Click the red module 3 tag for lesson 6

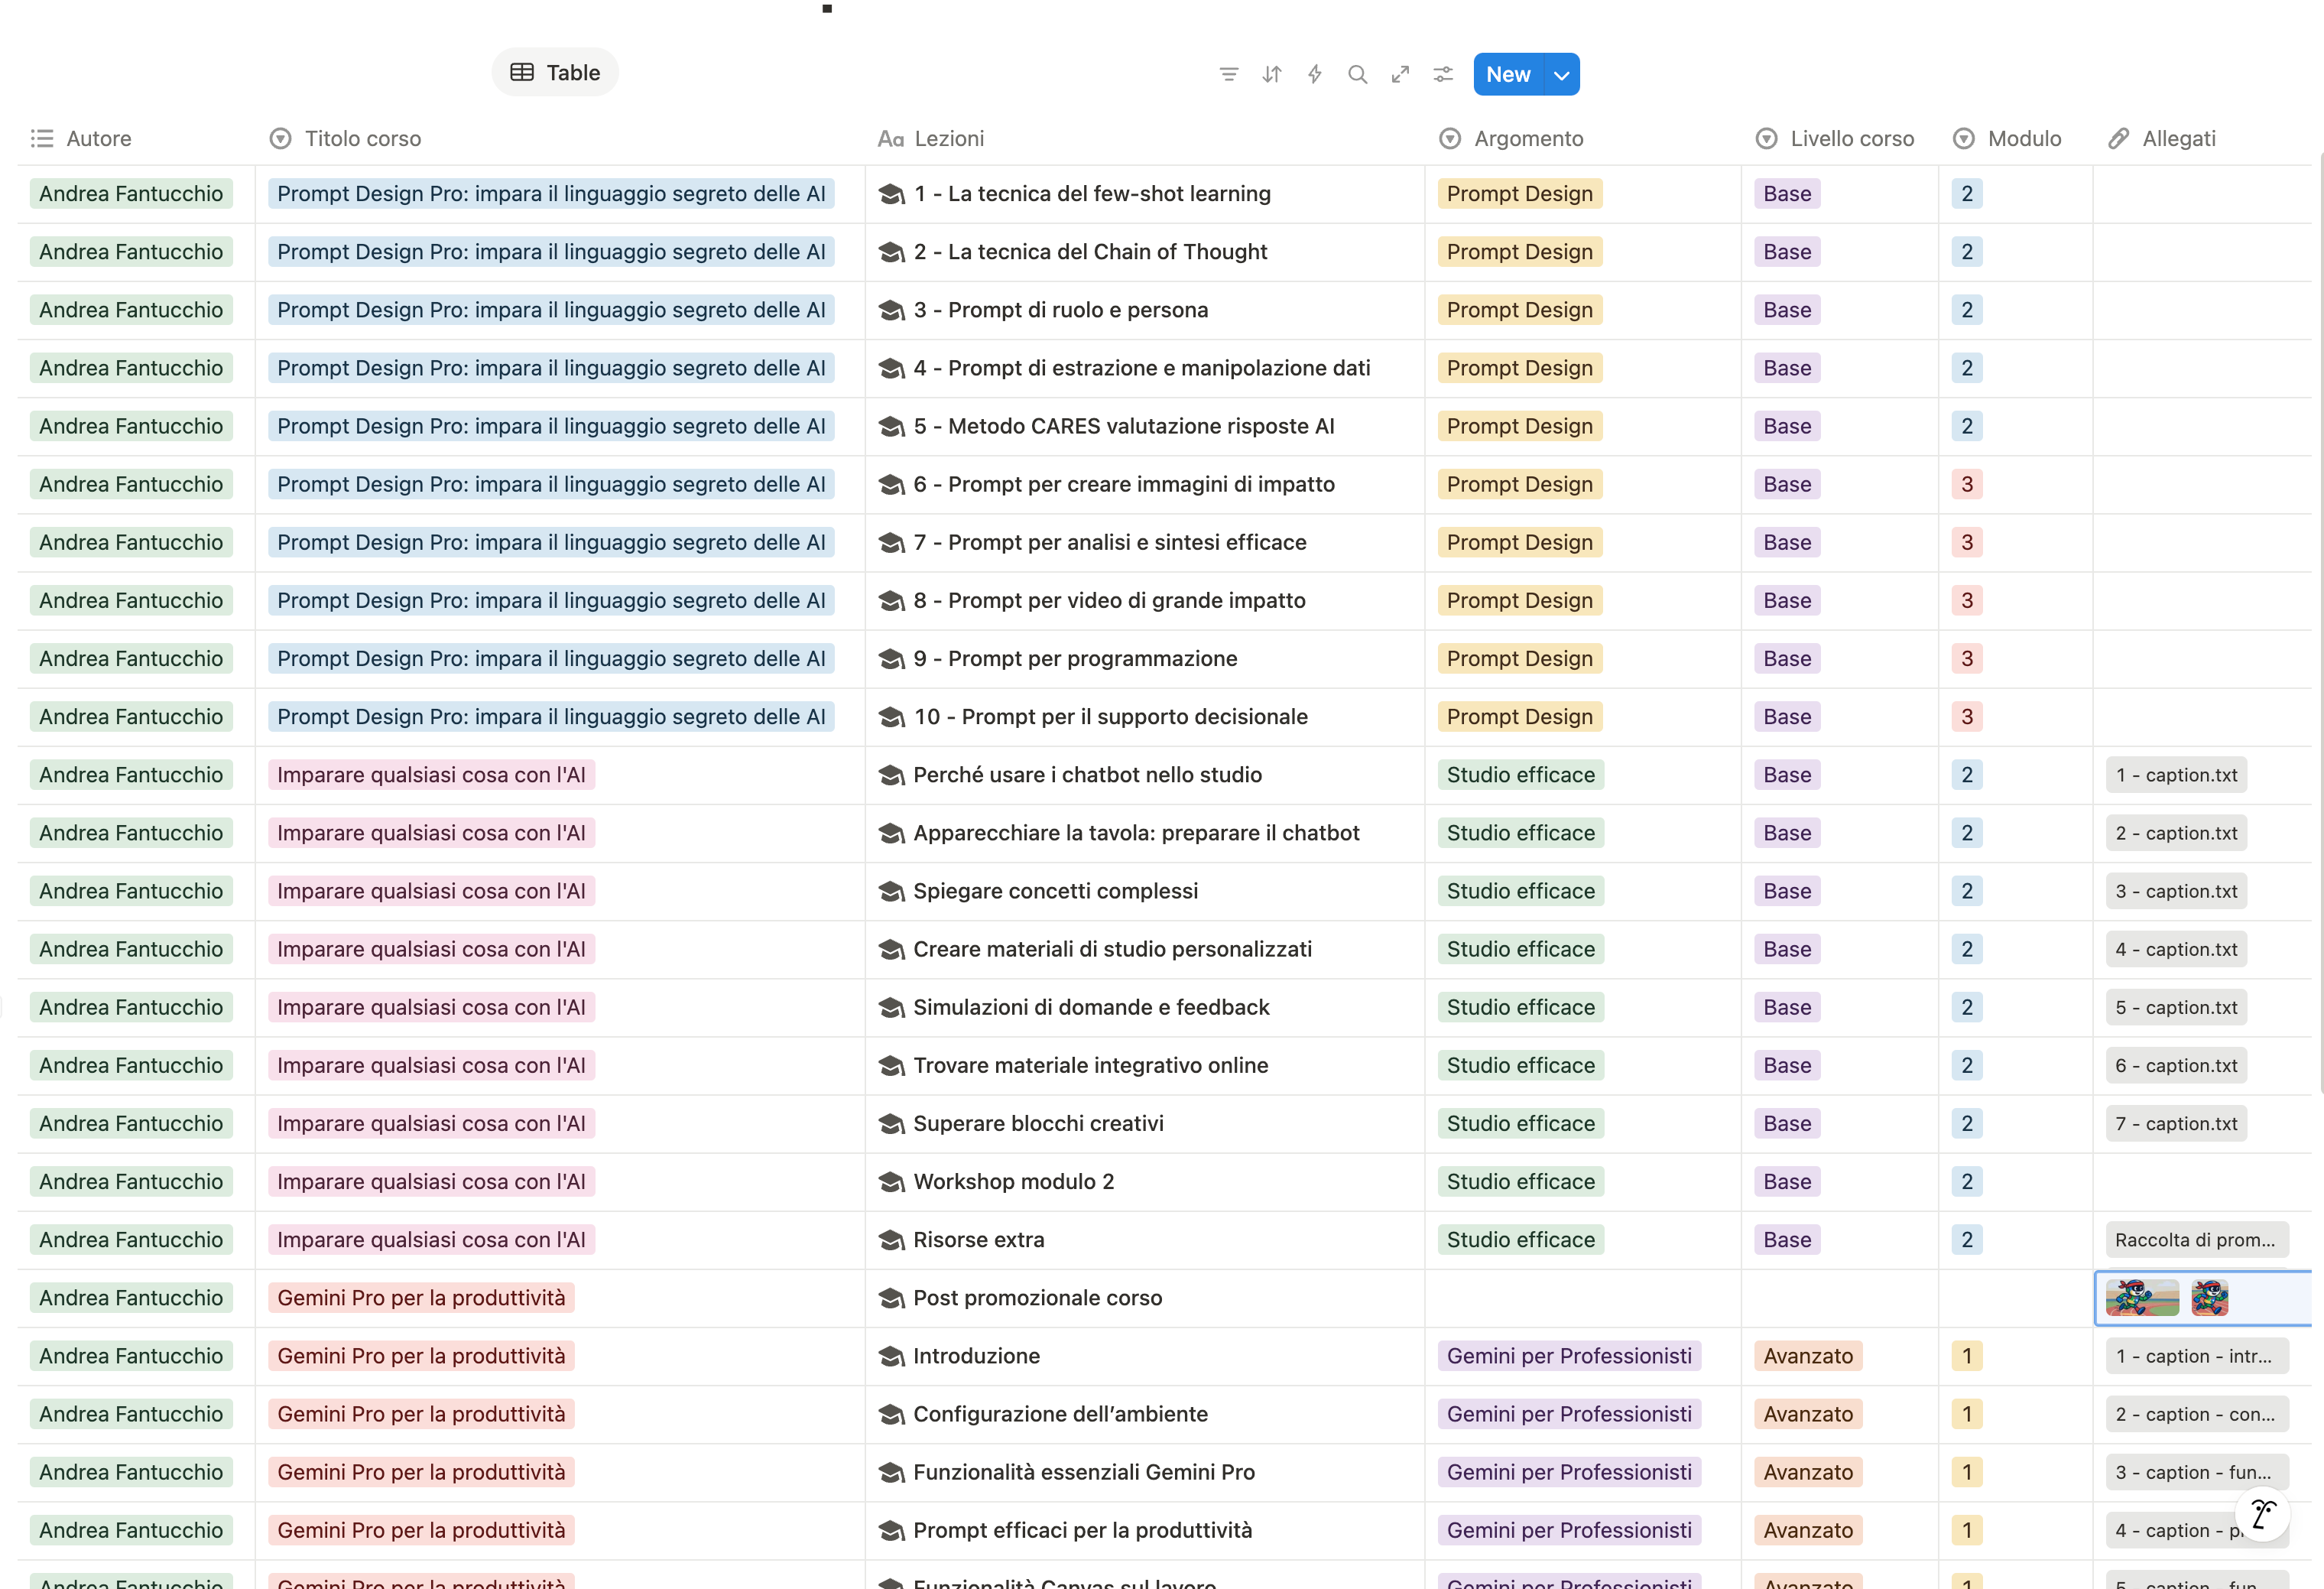(1966, 485)
